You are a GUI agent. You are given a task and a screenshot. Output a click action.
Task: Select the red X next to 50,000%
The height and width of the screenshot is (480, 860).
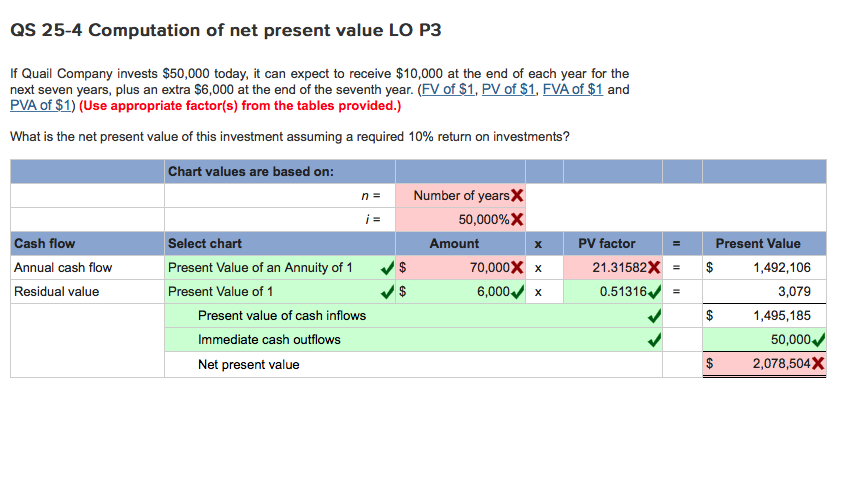(x=517, y=219)
